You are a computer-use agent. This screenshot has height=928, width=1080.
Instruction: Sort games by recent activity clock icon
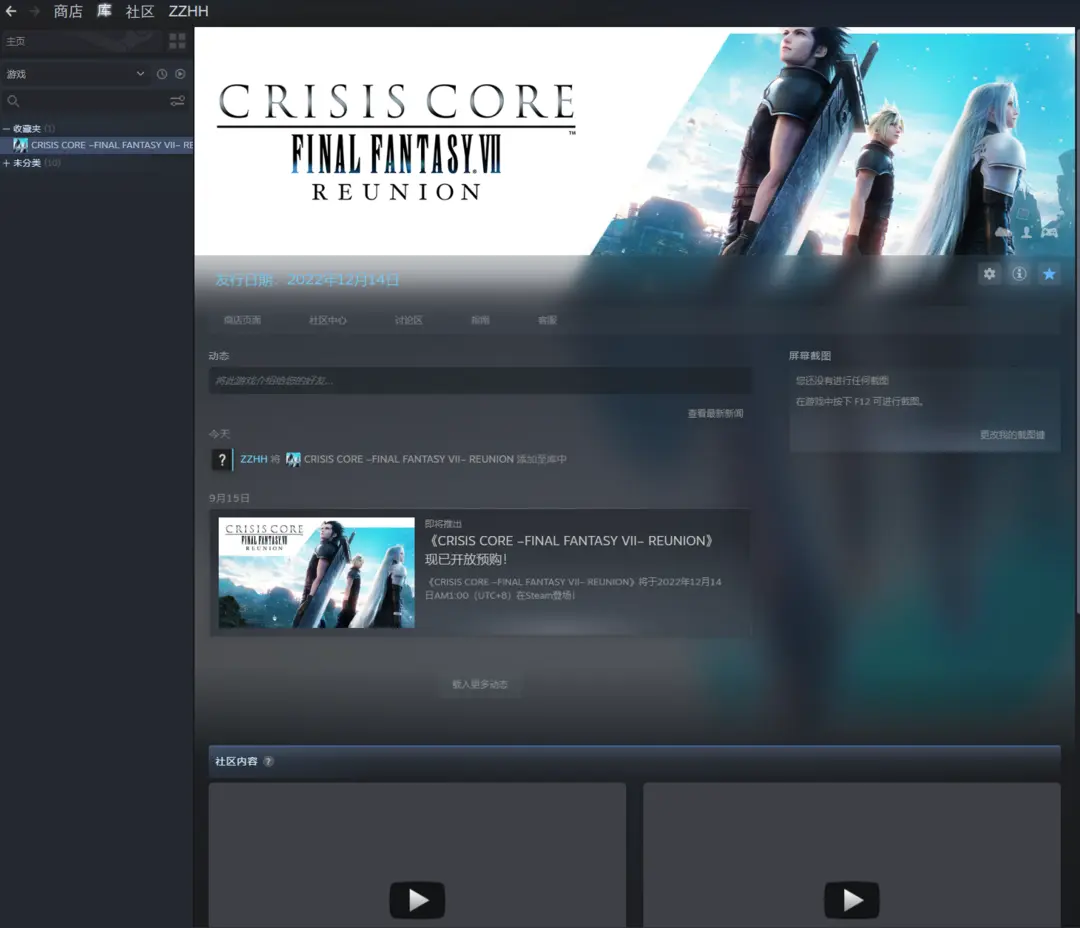[162, 74]
